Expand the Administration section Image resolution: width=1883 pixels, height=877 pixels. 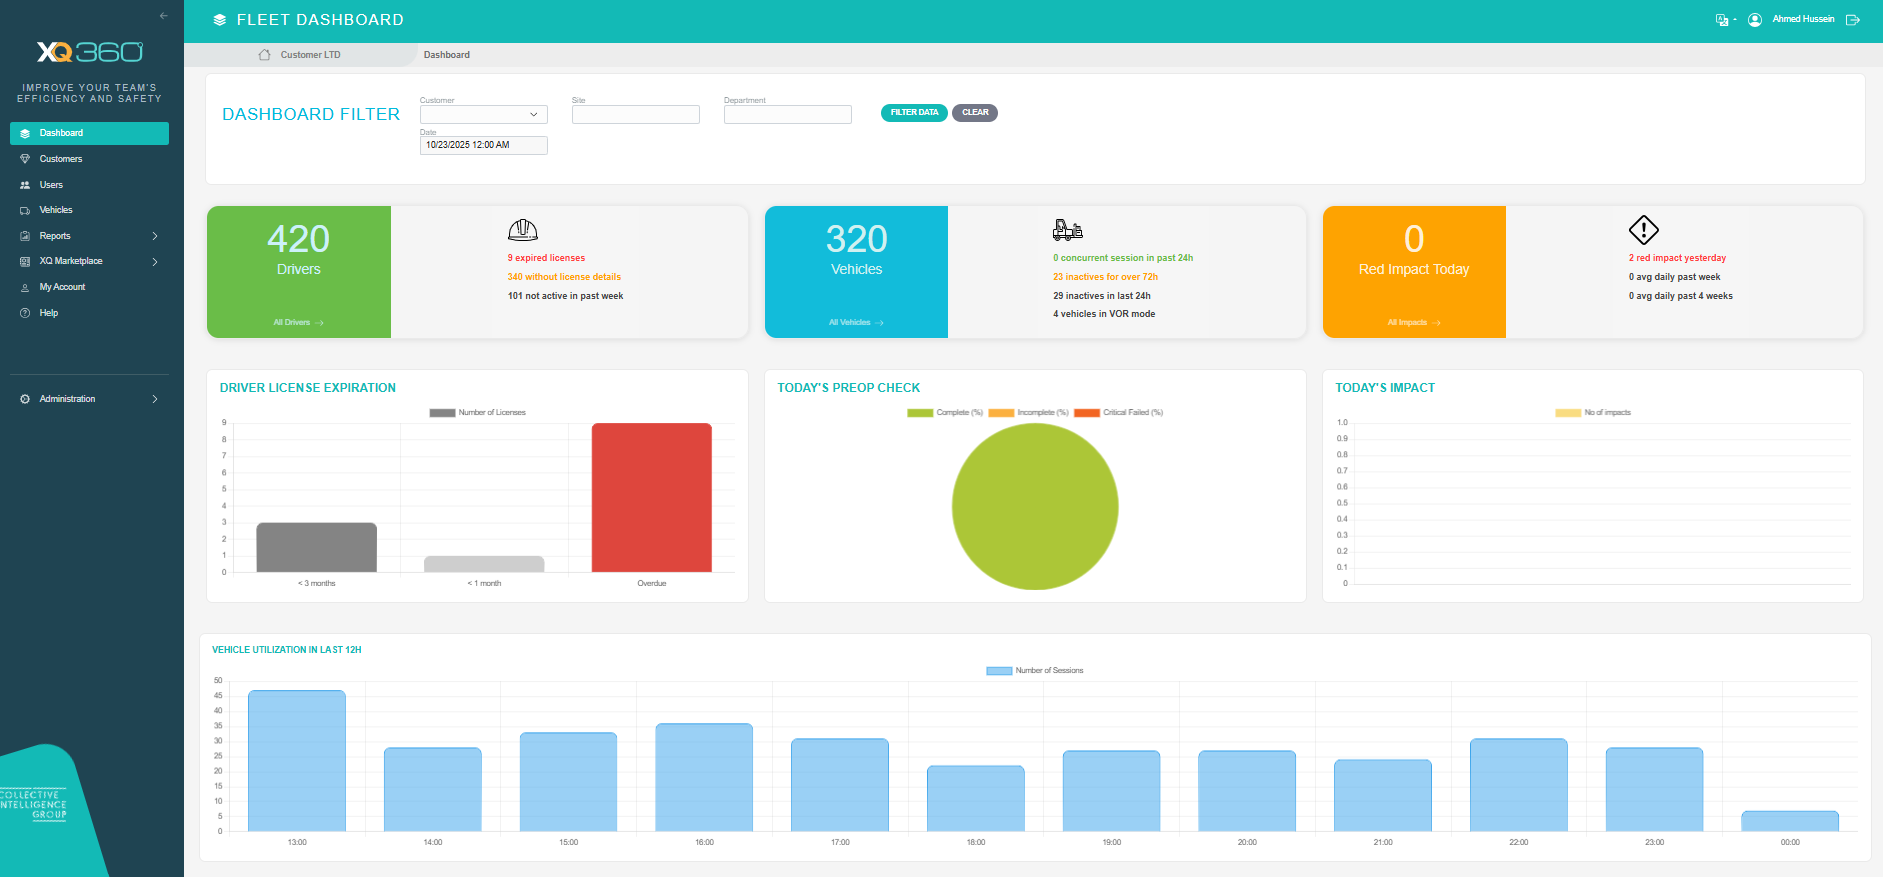[x=89, y=399]
